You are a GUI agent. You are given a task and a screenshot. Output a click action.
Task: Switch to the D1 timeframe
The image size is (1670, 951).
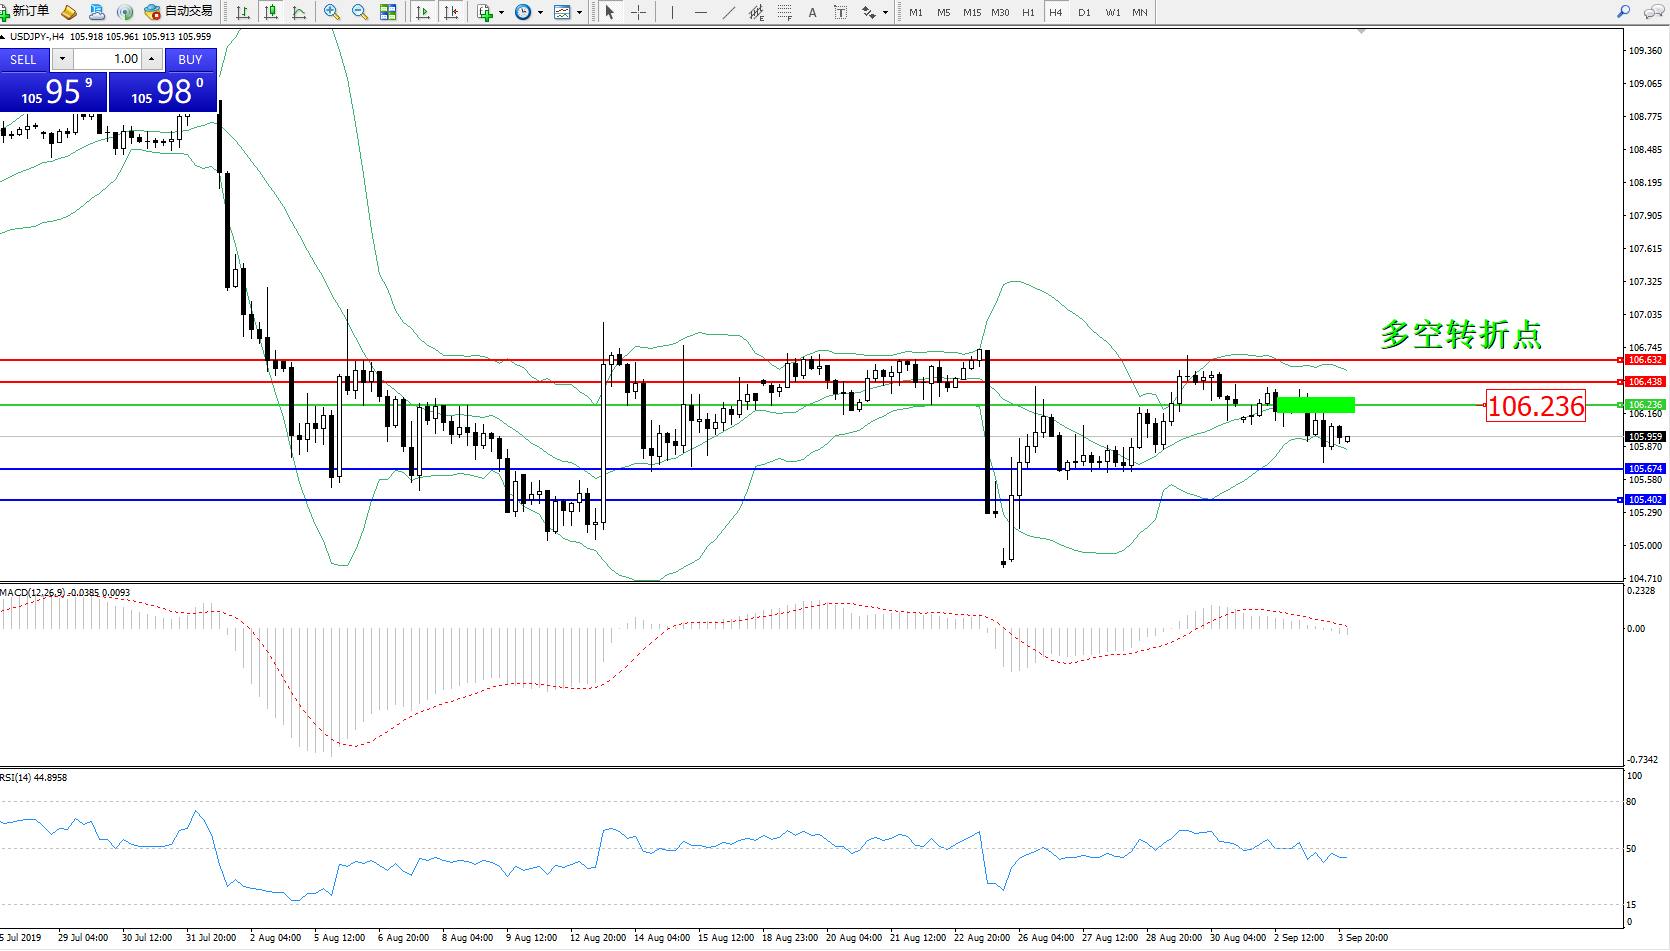click(x=1084, y=12)
